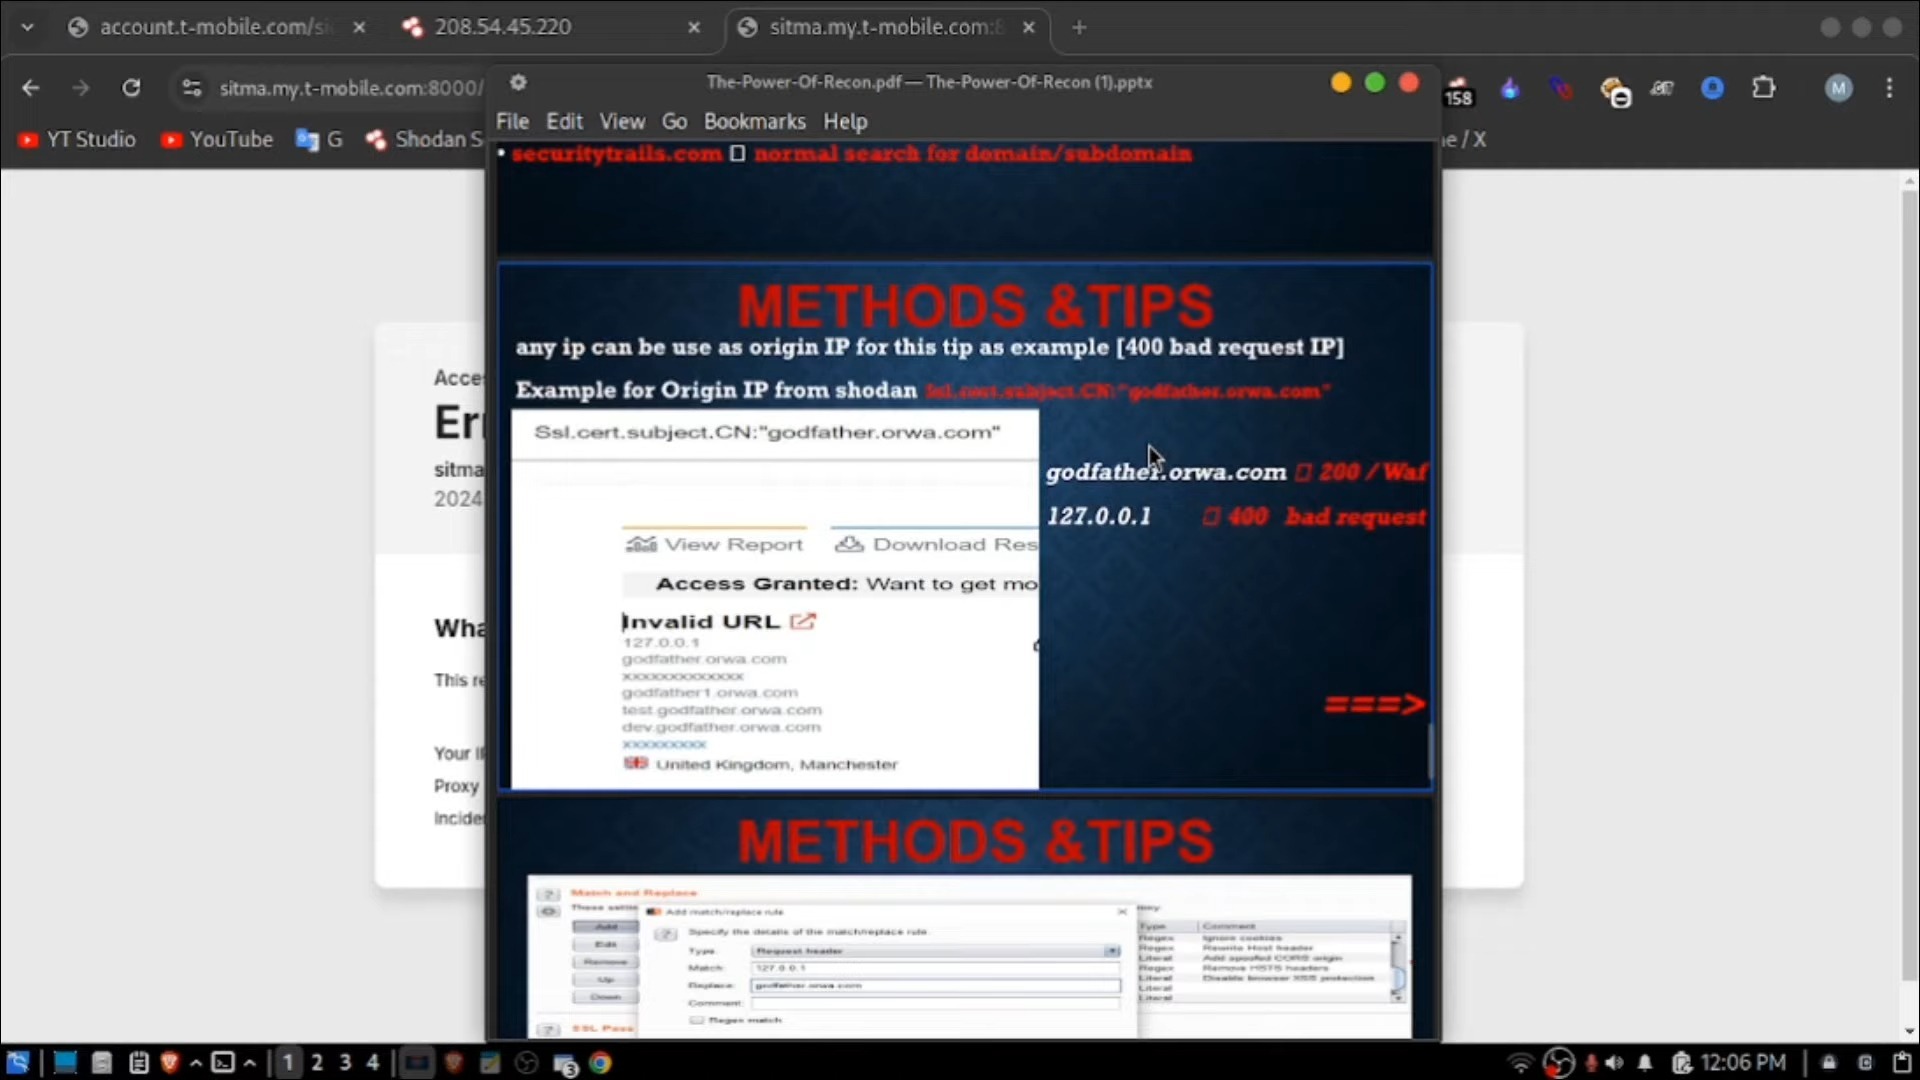Open the Edit menu in the PDF viewer
This screenshot has width=1920, height=1080.
(x=564, y=121)
